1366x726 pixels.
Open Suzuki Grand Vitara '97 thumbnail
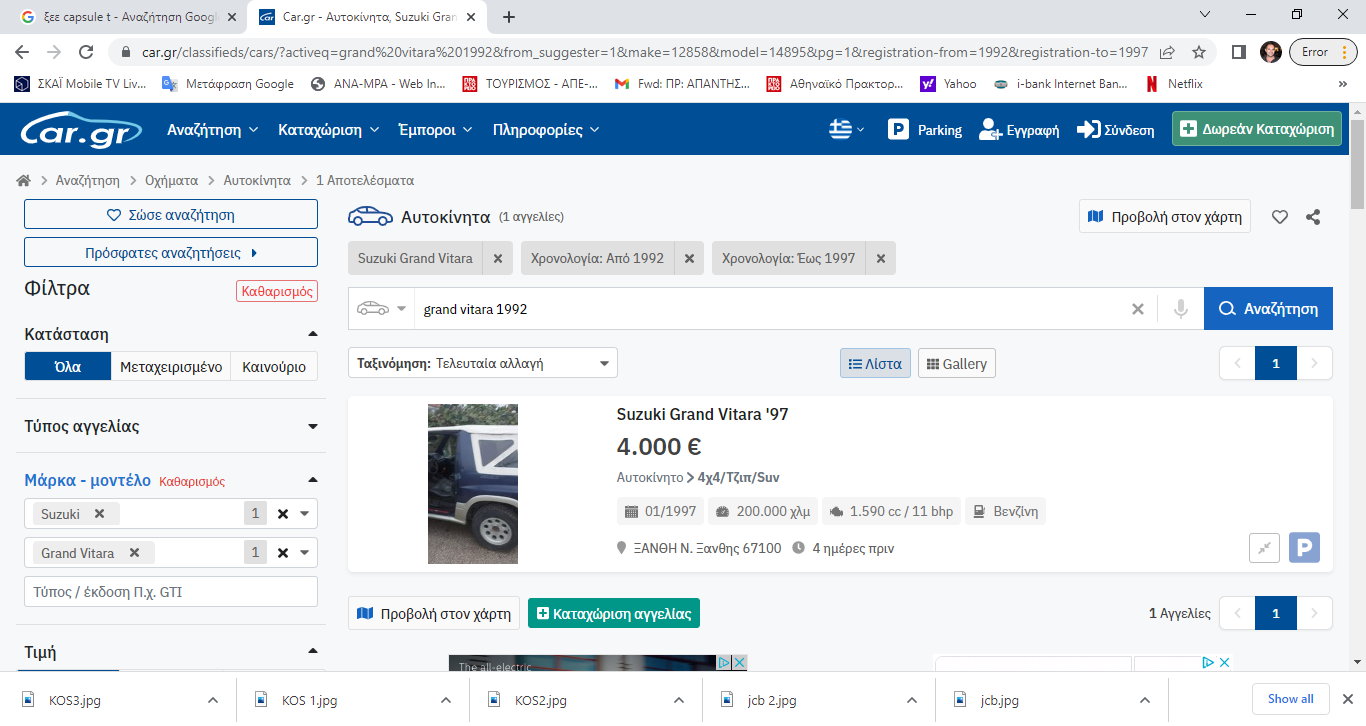[473, 484]
